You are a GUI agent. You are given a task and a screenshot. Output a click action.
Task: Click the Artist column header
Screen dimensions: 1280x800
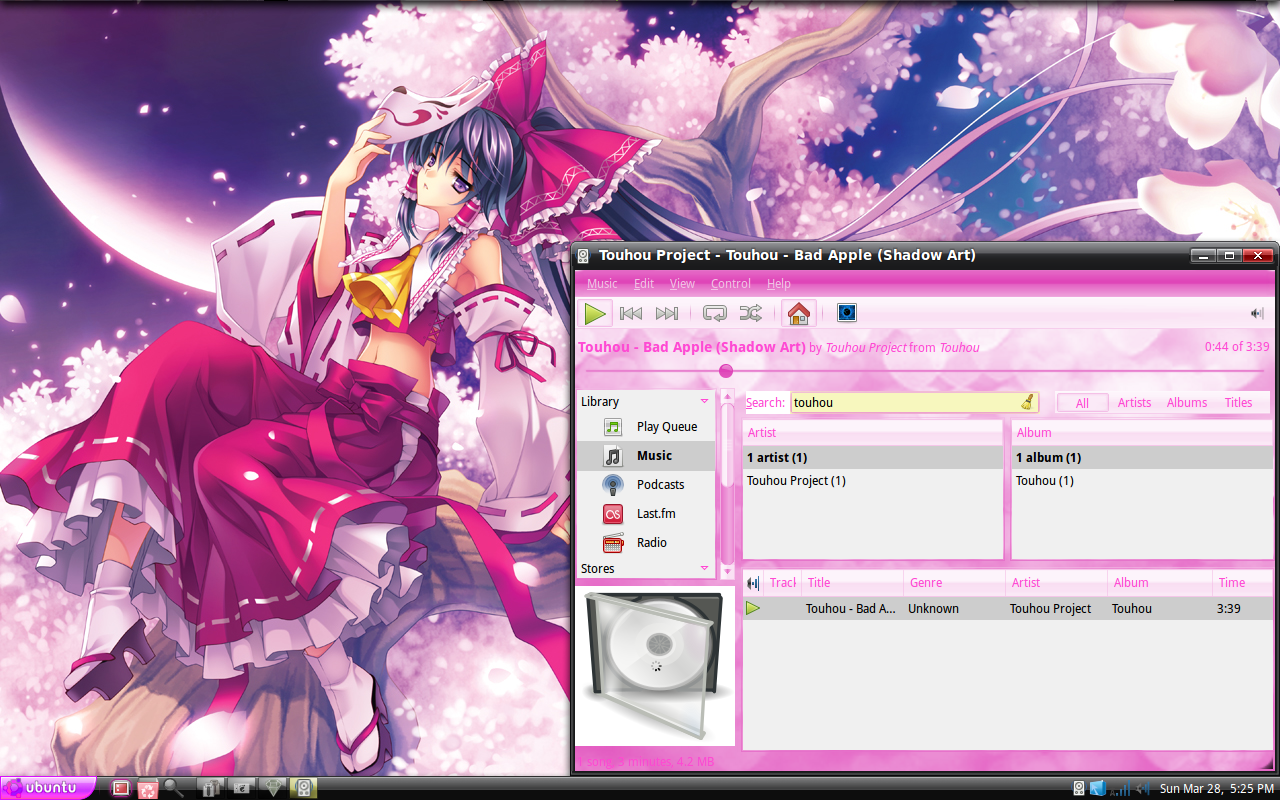pyautogui.click(x=872, y=433)
